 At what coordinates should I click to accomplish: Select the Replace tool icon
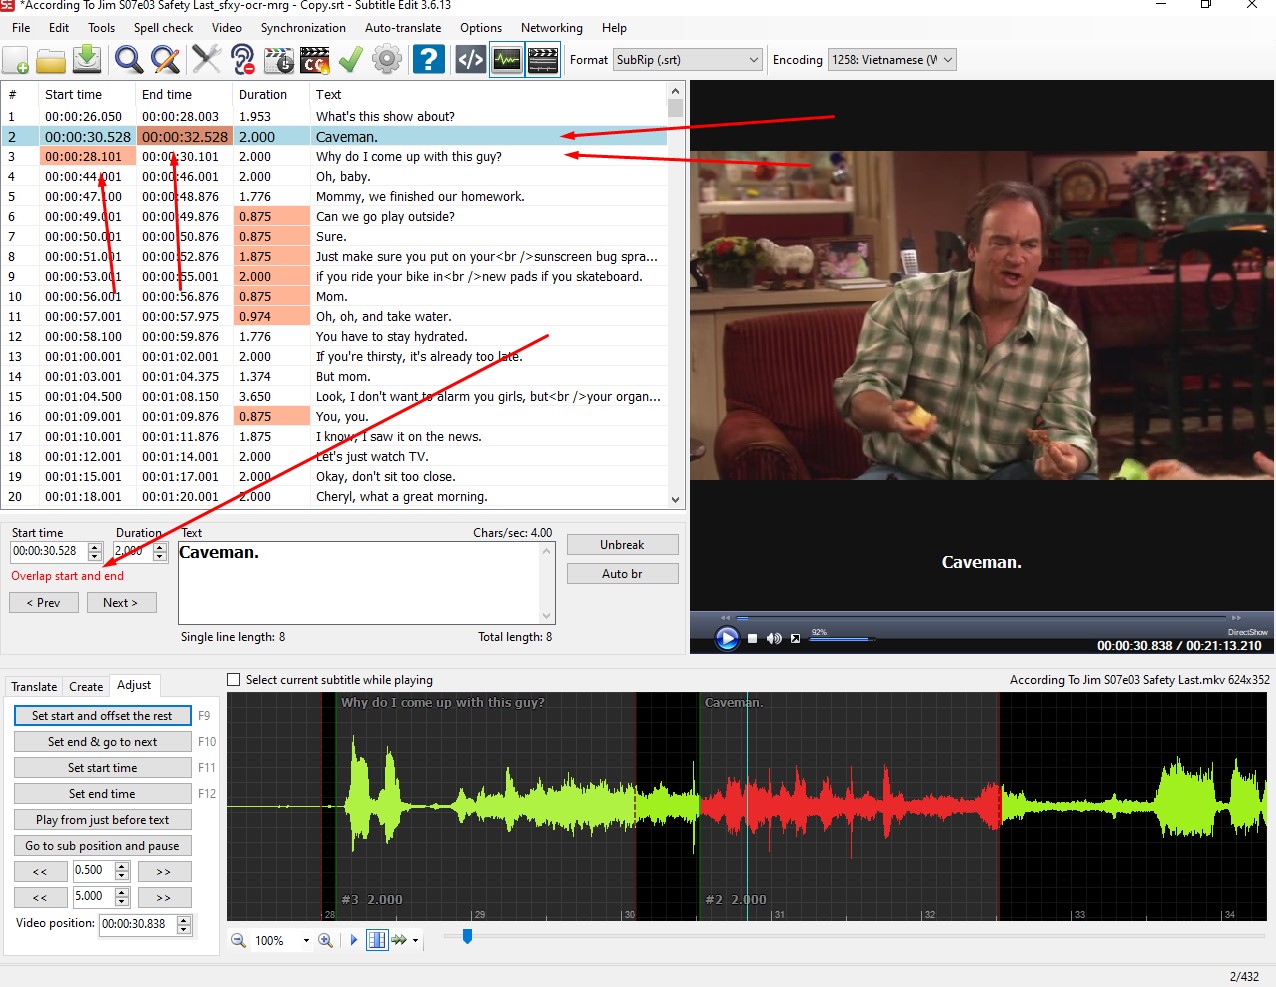point(166,59)
